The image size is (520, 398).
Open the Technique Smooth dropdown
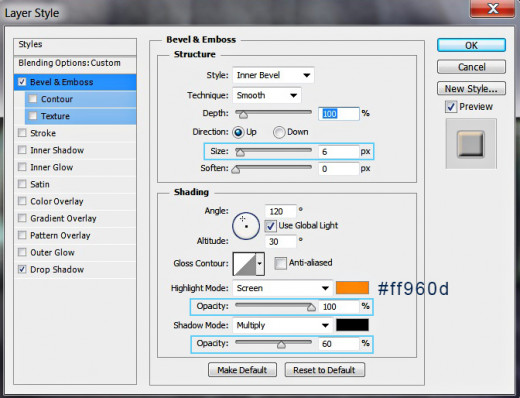click(x=267, y=95)
